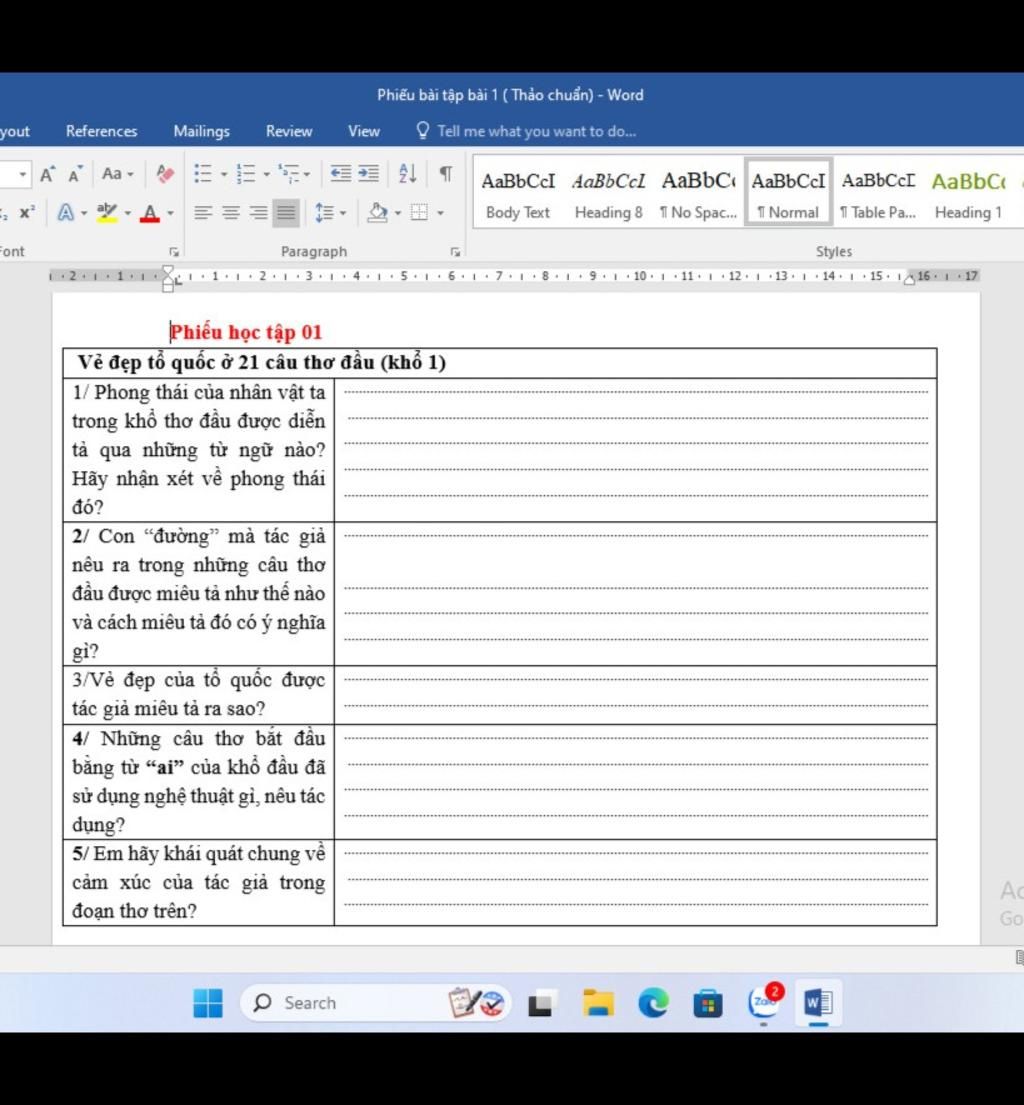Apply the red font color swatch
Viewport: 1024px width, 1105px height.
coord(150,212)
